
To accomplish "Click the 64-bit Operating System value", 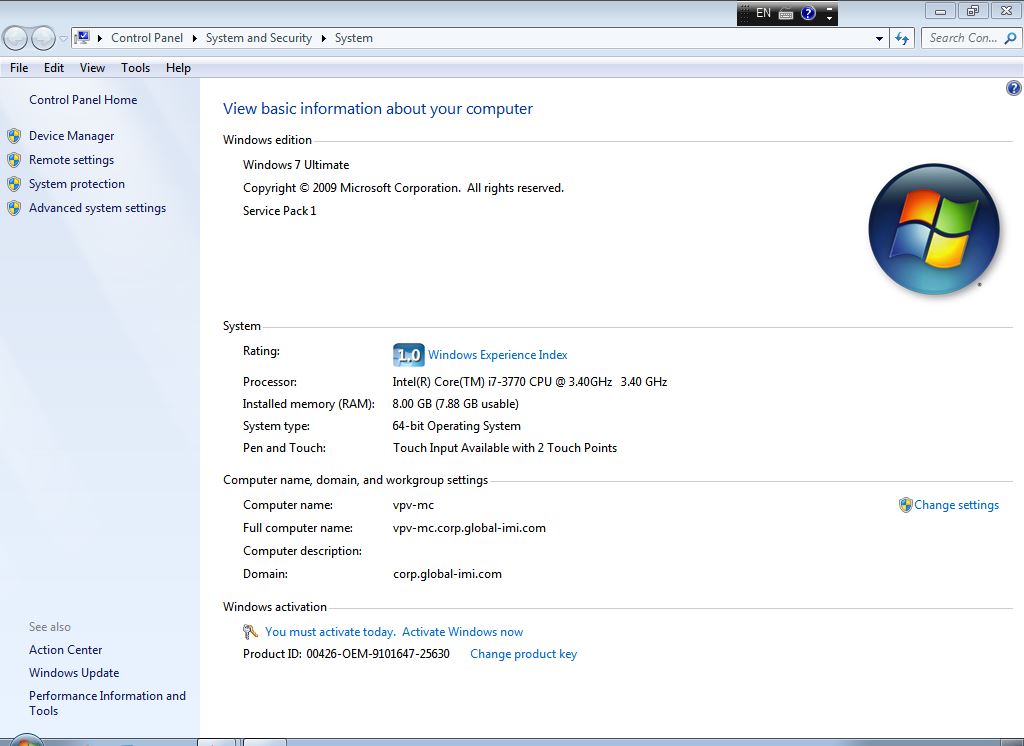I will click(456, 426).
